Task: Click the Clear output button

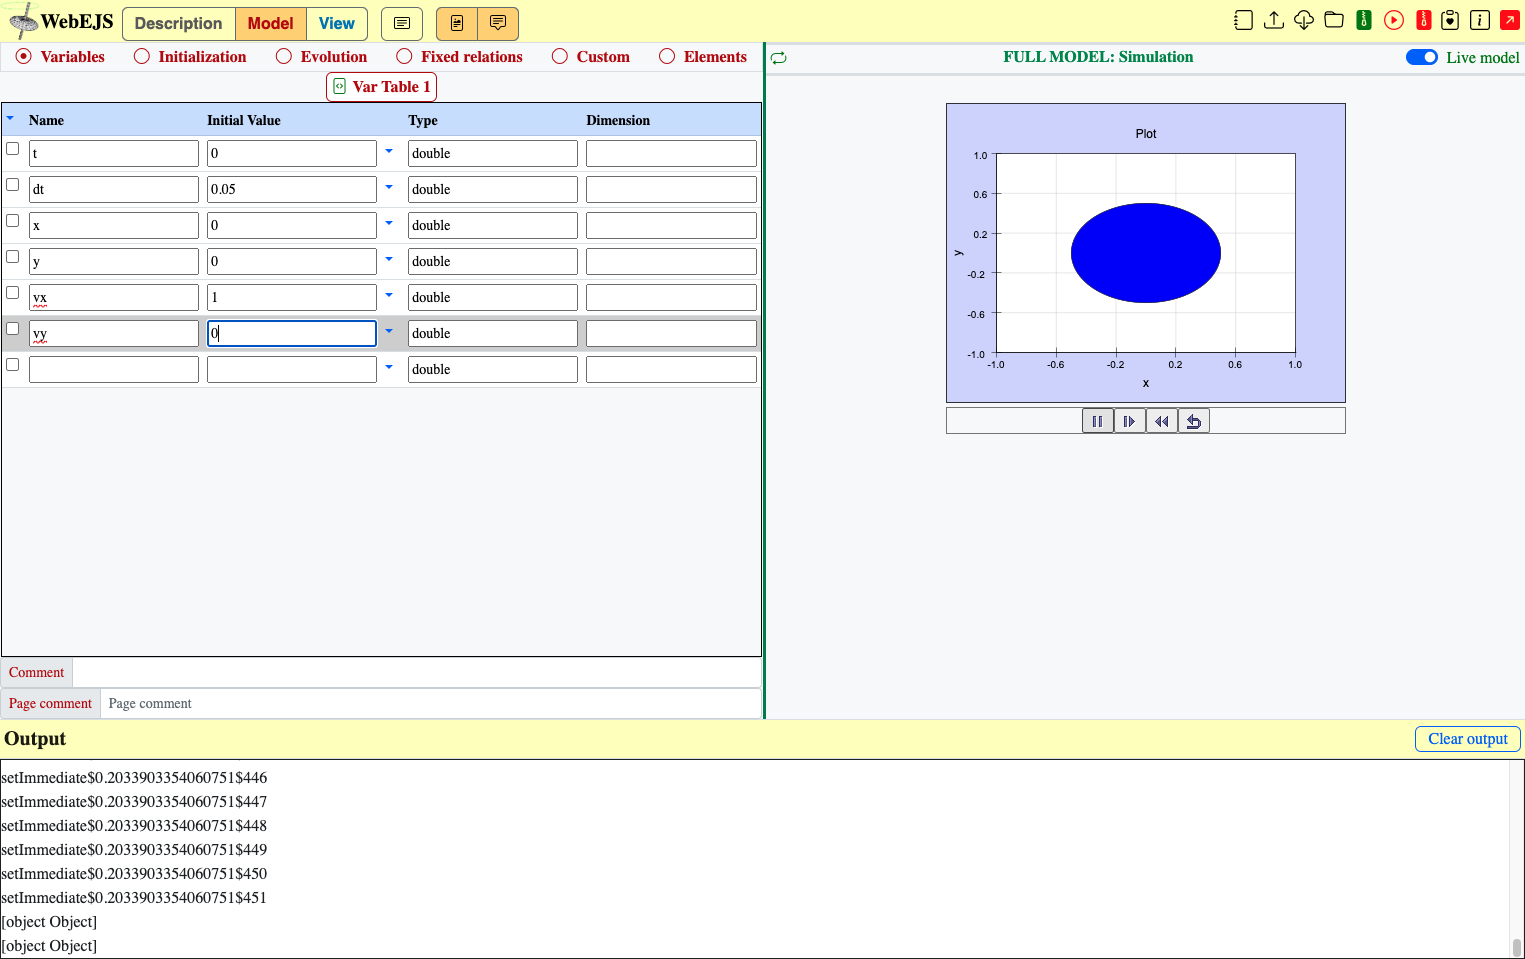Action: coord(1467,738)
